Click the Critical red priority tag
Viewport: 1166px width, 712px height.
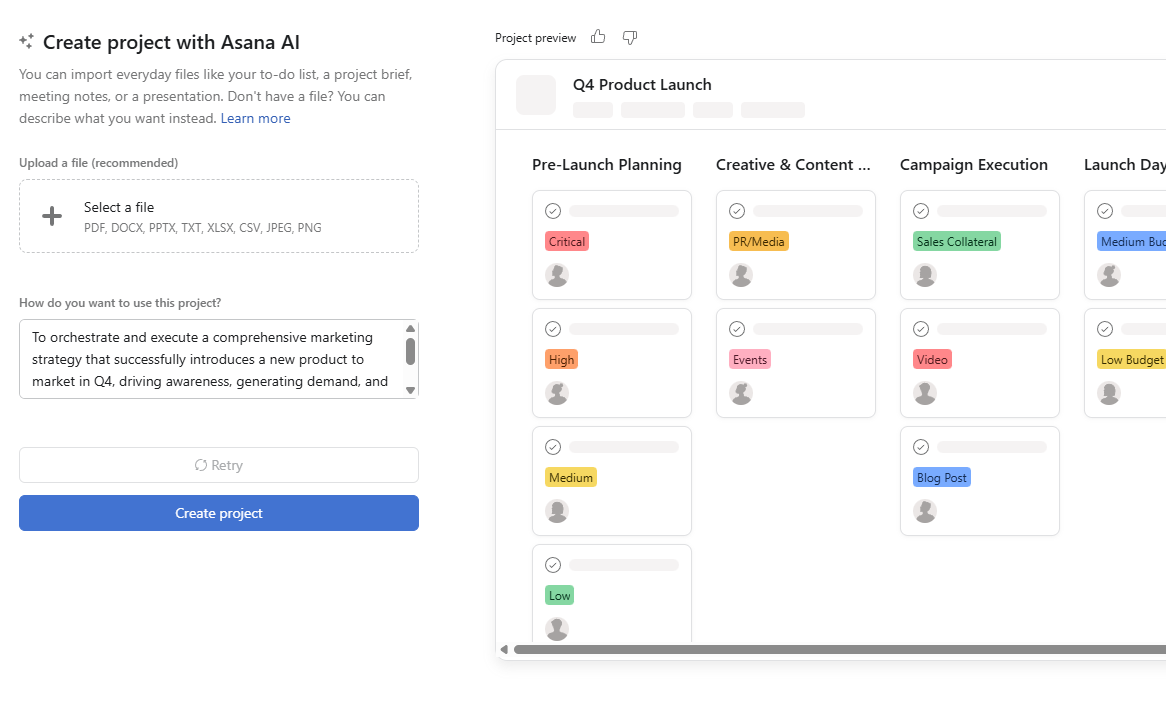pos(566,241)
